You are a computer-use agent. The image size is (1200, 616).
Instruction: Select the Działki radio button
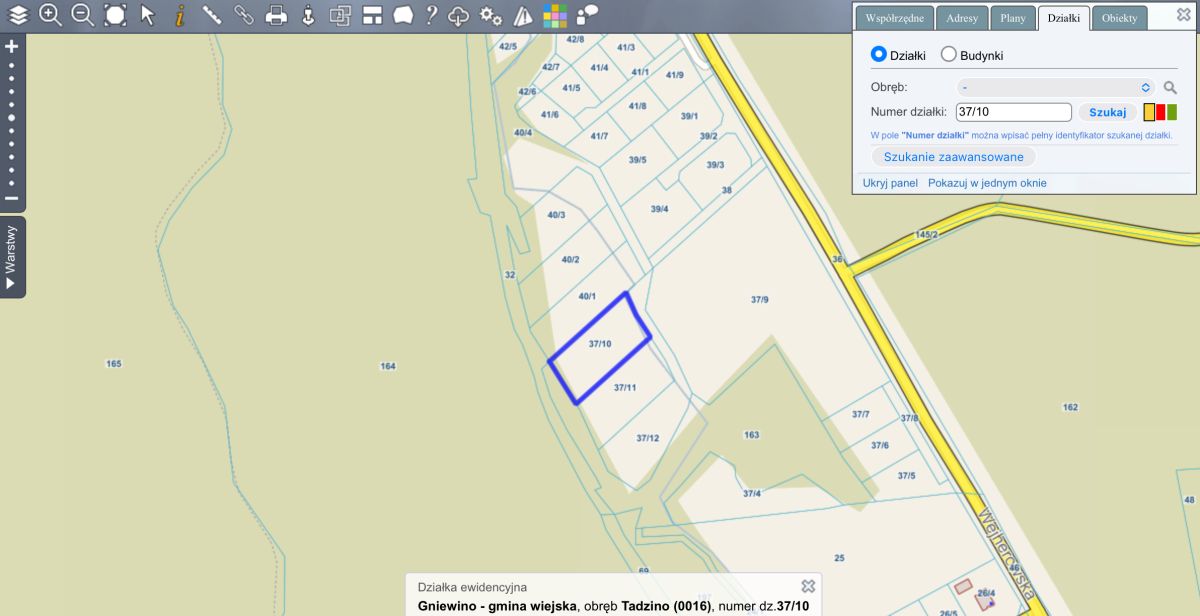(x=879, y=55)
